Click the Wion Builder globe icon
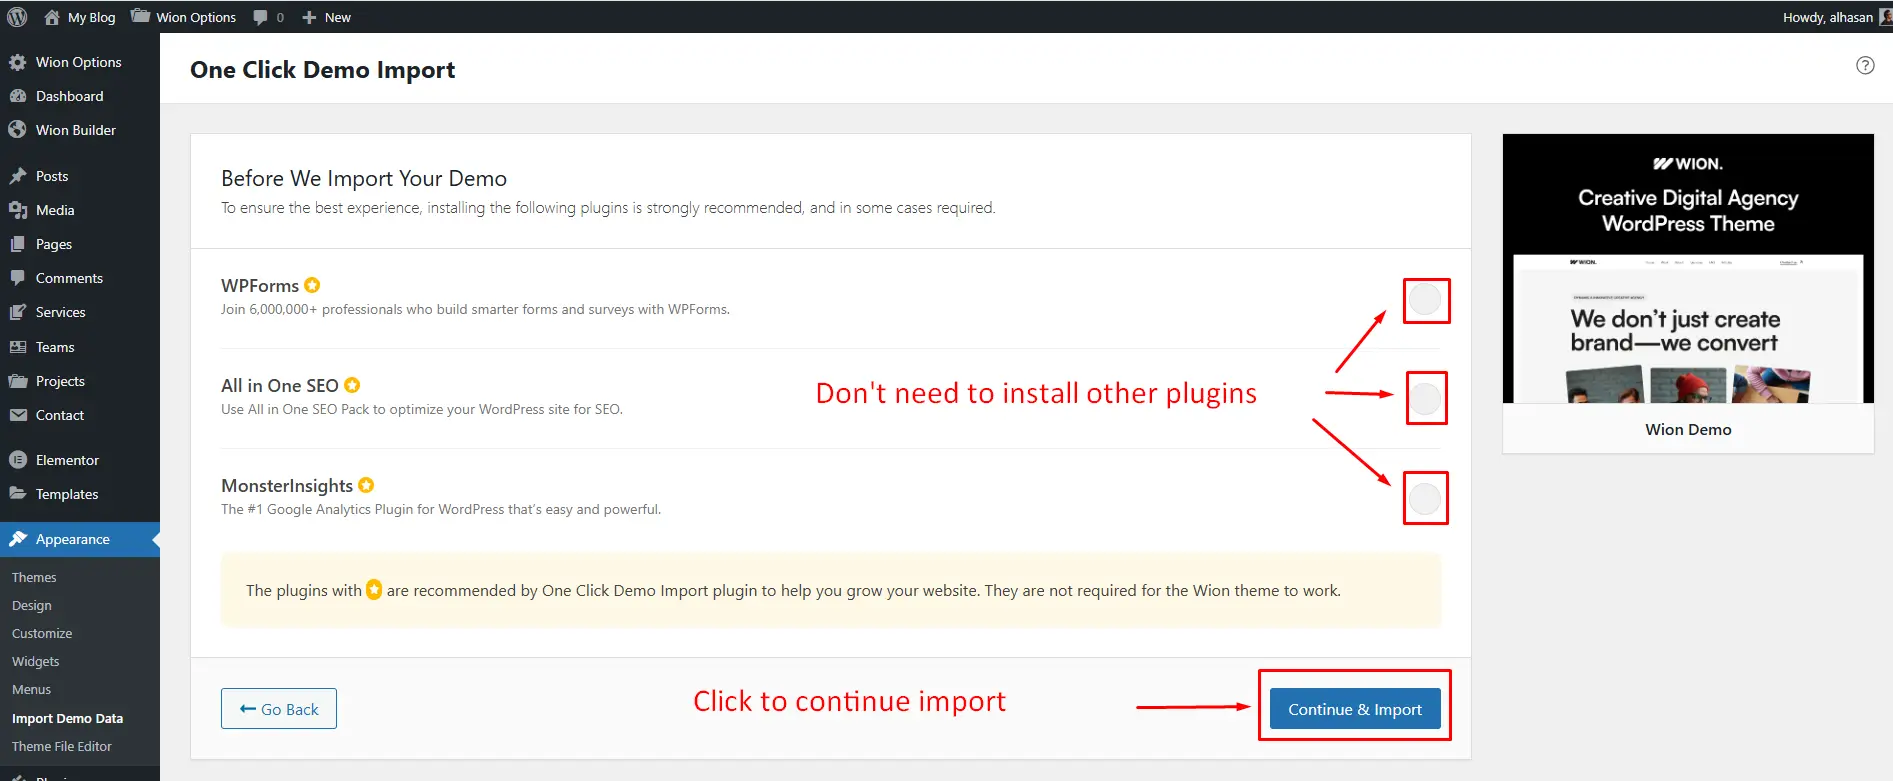Screen dimensions: 1893x781 (x=17, y=130)
